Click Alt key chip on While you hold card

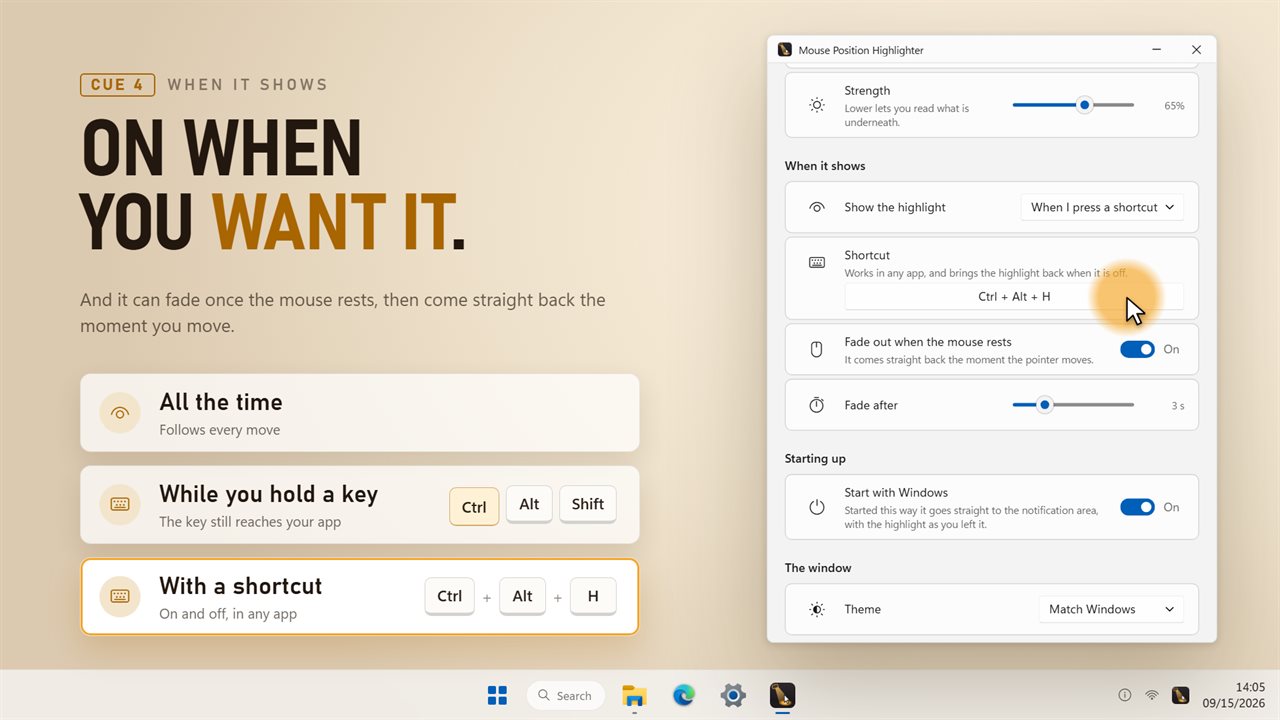(x=529, y=505)
